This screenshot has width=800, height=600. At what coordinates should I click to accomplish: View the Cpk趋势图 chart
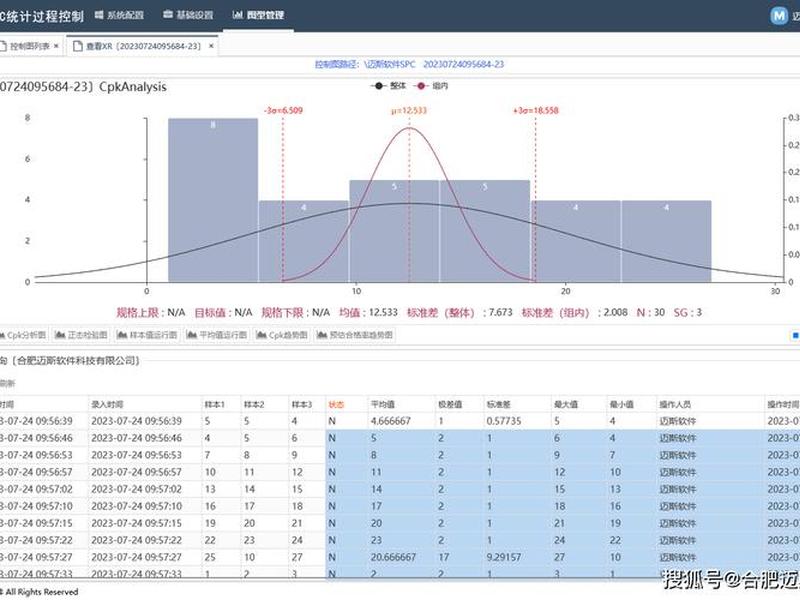[x=282, y=335]
